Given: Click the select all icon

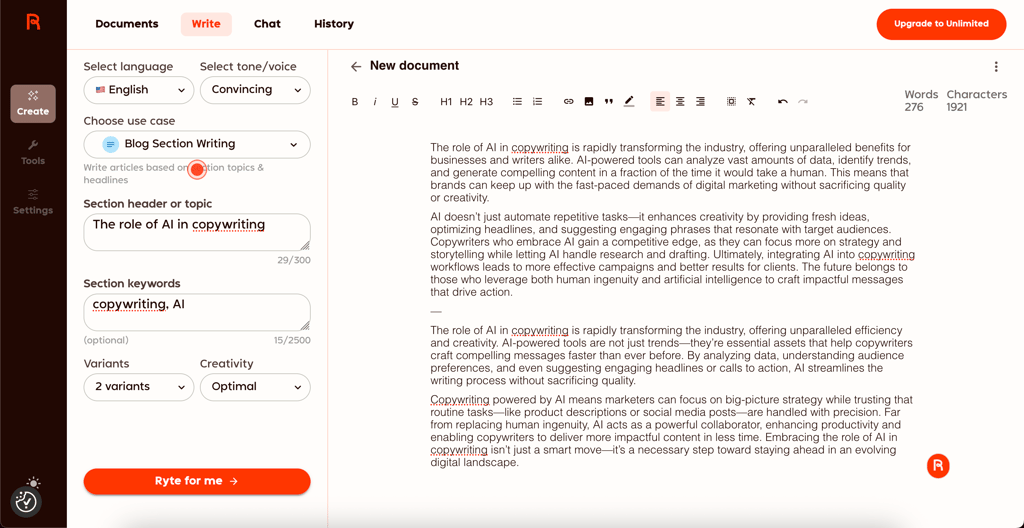Looking at the screenshot, I should point(731,101).
